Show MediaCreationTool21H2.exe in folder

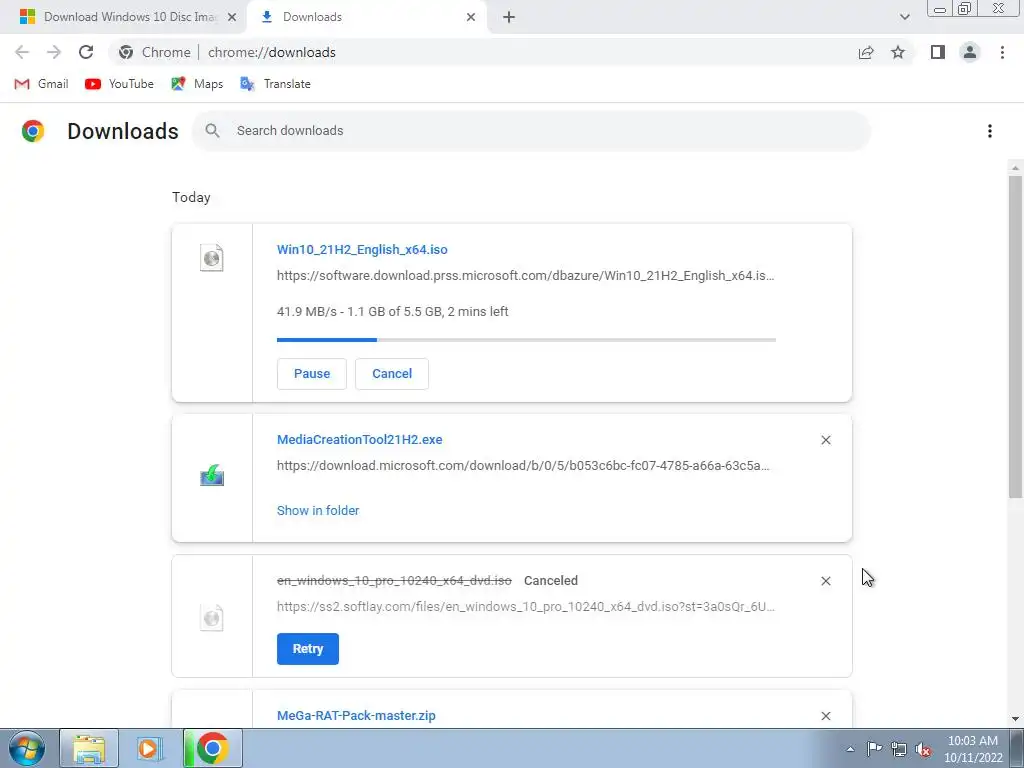click(x=318, y=511)
